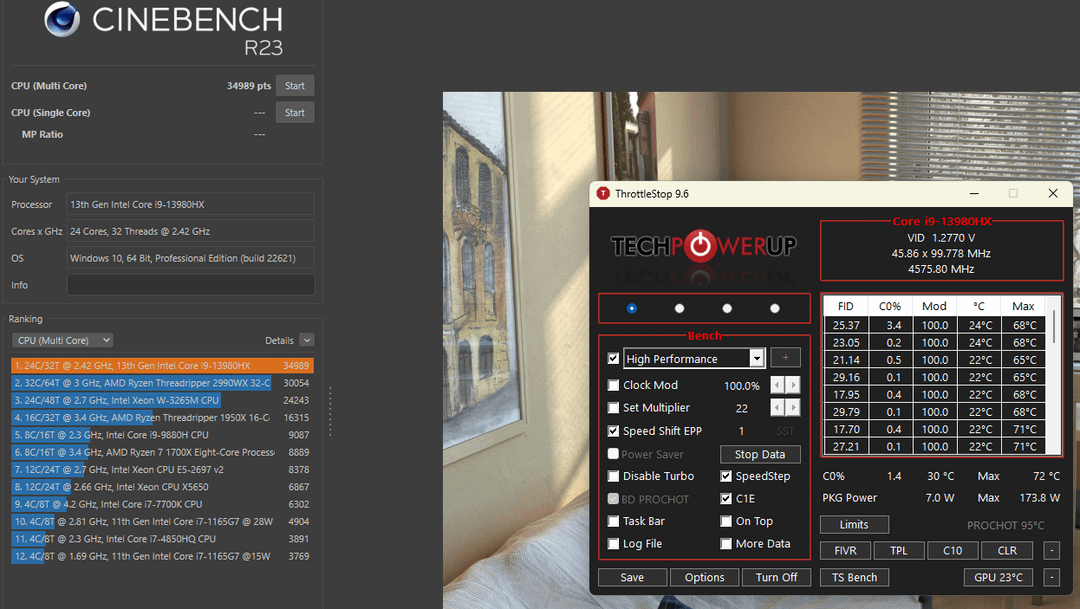Select the second ThrottleStop profile radio button
The width and height of the screenshot is (1080, 609).
pyautogui.click(x=679, y=309)
